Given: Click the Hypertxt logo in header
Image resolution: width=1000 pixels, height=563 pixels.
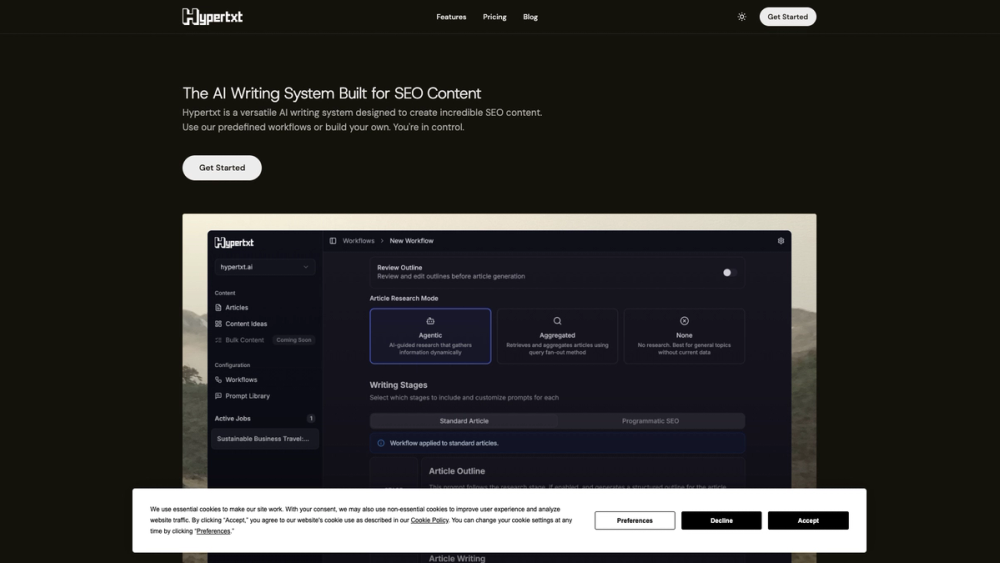Looking at the screenshot, I should tap(212, 17).
